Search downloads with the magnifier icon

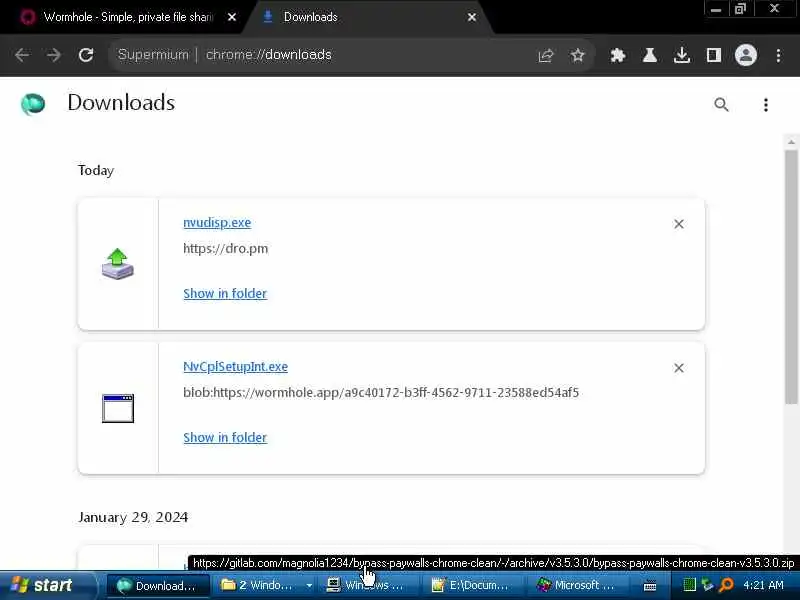click(x=721, y=105)
